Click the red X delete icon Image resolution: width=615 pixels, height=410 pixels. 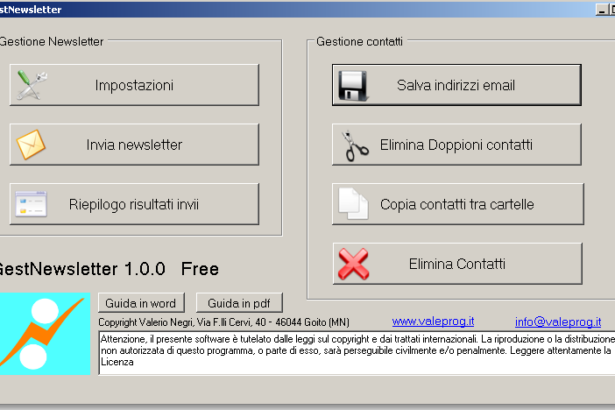point(353,264)
